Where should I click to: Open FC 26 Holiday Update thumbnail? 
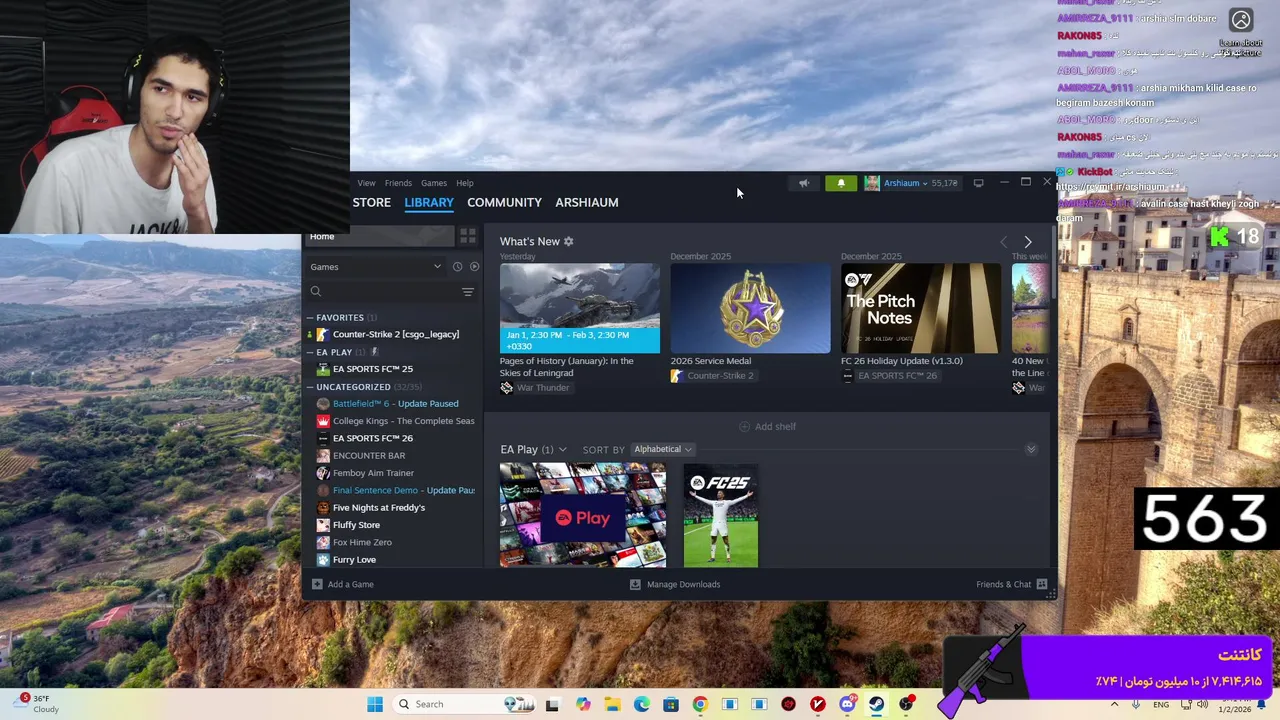click(x=921, y=308)
